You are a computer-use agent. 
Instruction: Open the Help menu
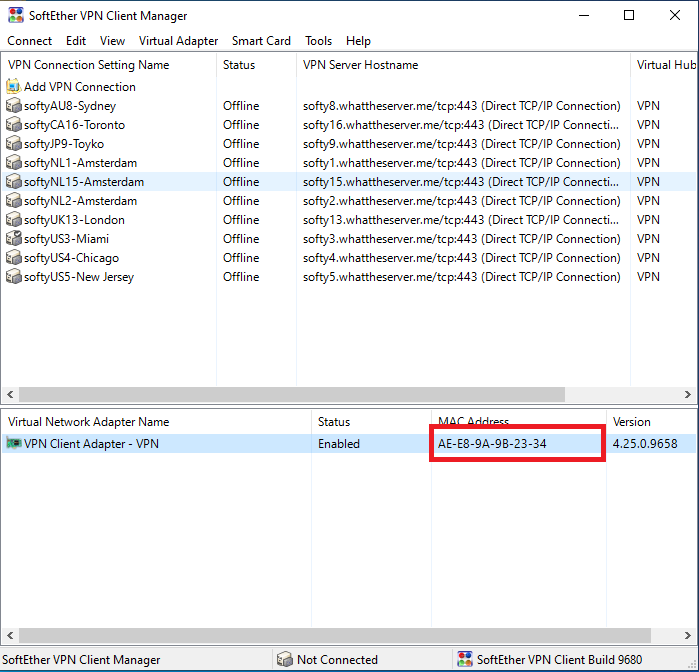(358, 41)
